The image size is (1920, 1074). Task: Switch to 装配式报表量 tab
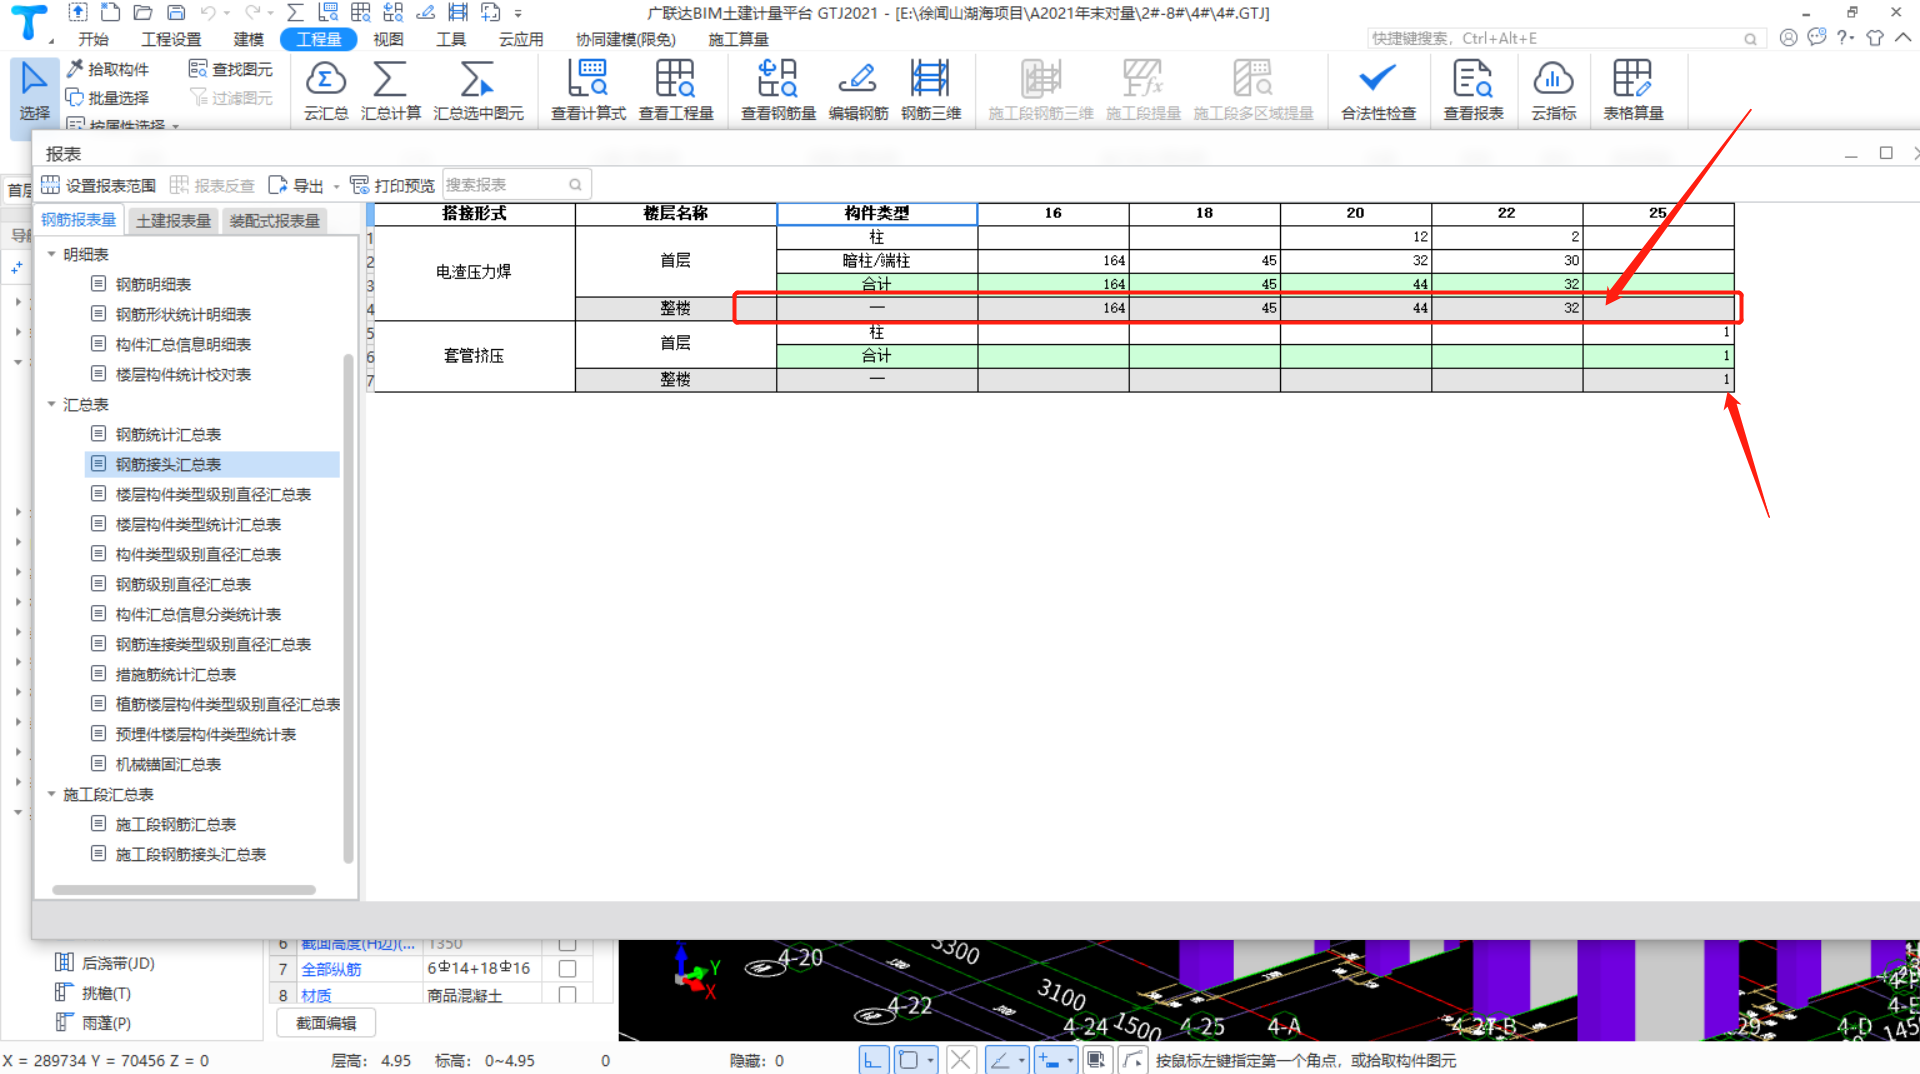tap(274, 220)
